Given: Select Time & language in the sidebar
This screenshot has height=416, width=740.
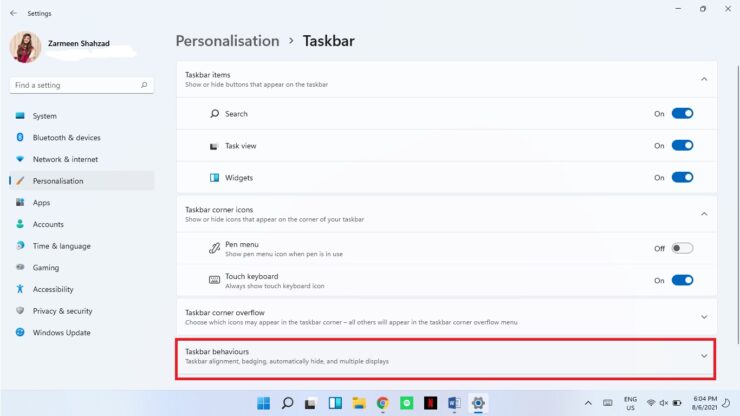Looking at the screenshot, I should [61, 246].
